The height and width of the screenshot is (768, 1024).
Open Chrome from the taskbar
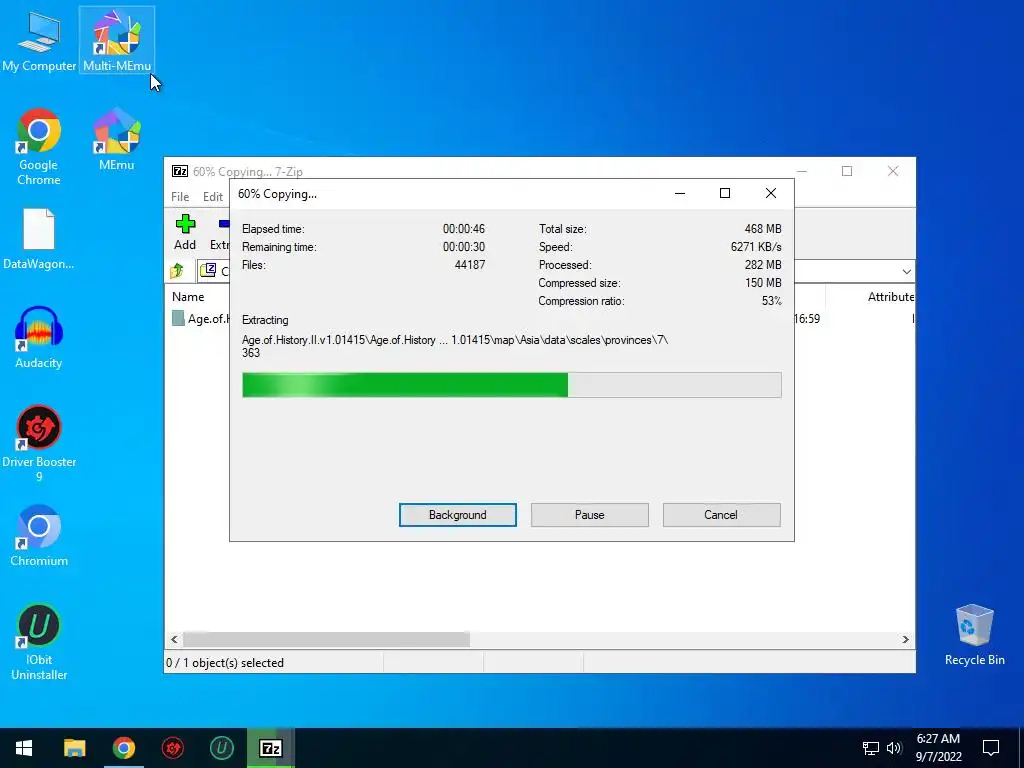point(123,748)
